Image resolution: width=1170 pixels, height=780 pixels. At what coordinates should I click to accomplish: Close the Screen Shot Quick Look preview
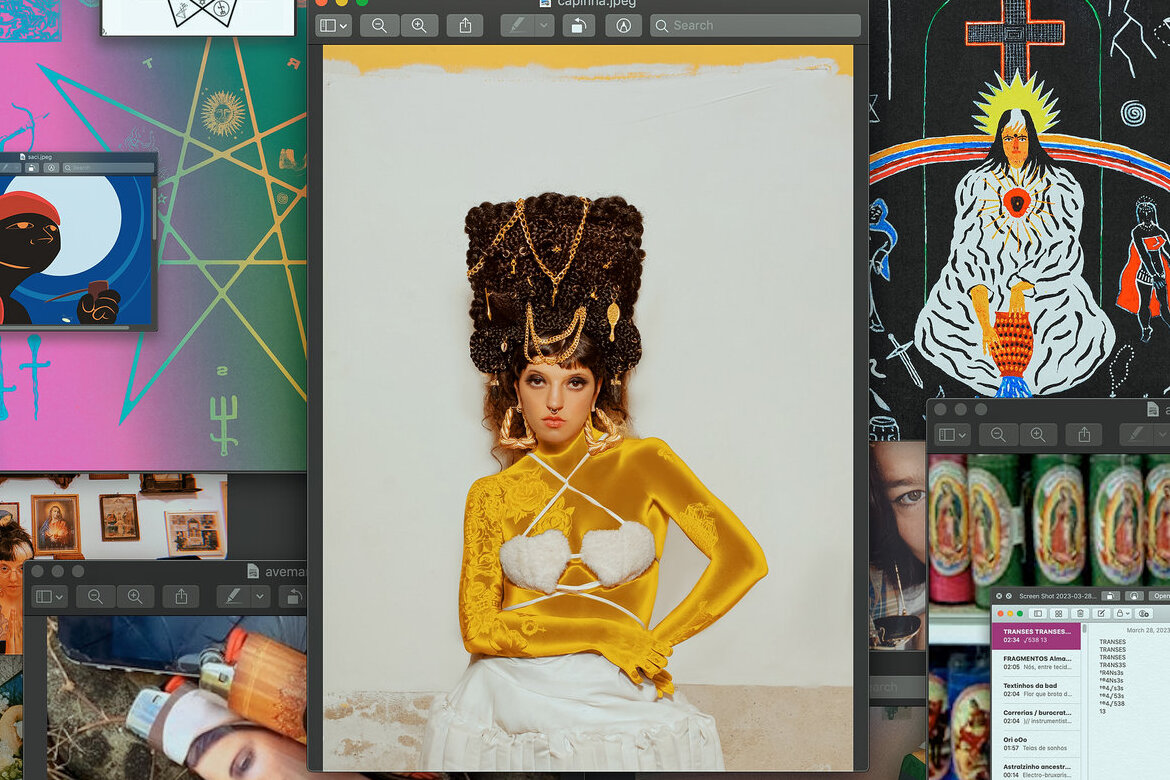[x=999, y=596]
